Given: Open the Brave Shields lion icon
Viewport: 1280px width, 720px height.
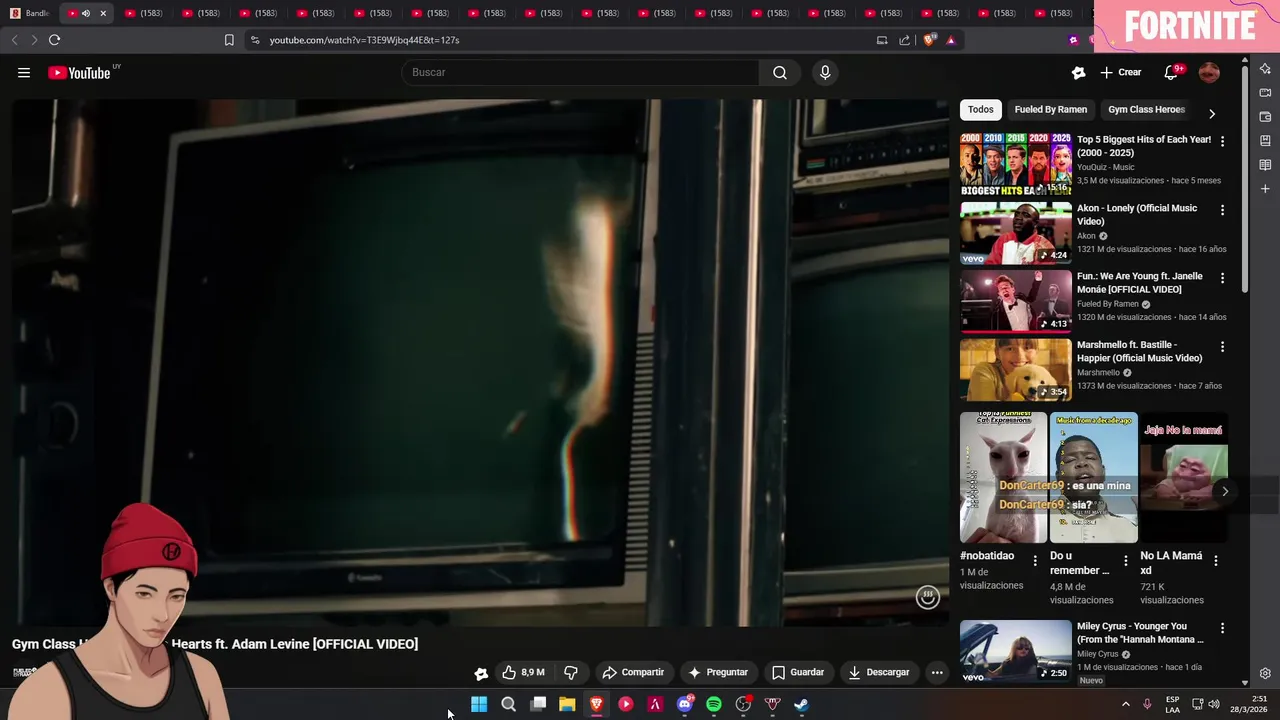Looking at the screenshot, I should click(929, 40).
